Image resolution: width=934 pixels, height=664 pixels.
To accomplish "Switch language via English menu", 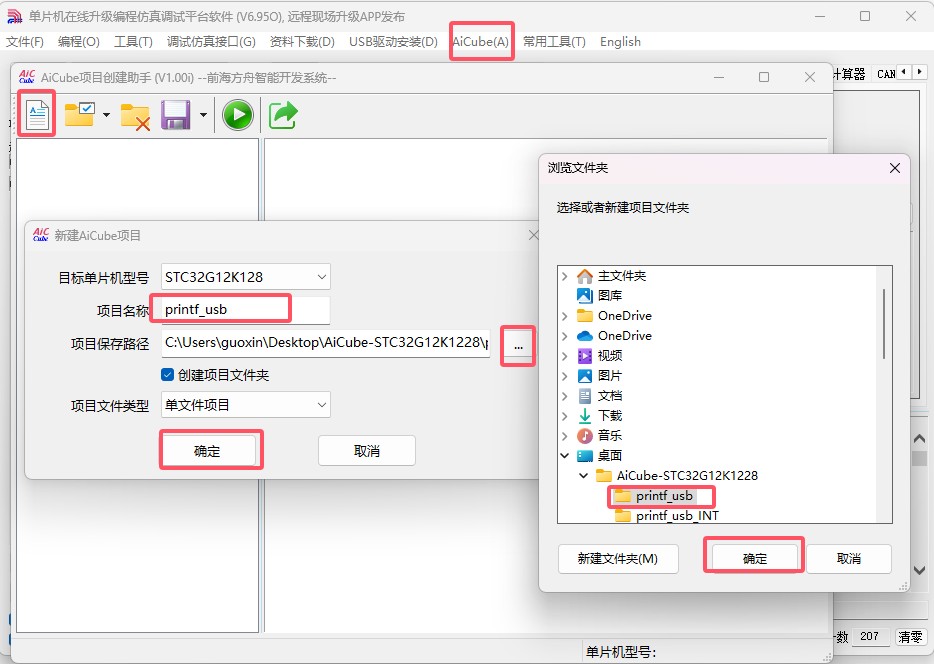I will pyautogui.click(x=620, y=42).
